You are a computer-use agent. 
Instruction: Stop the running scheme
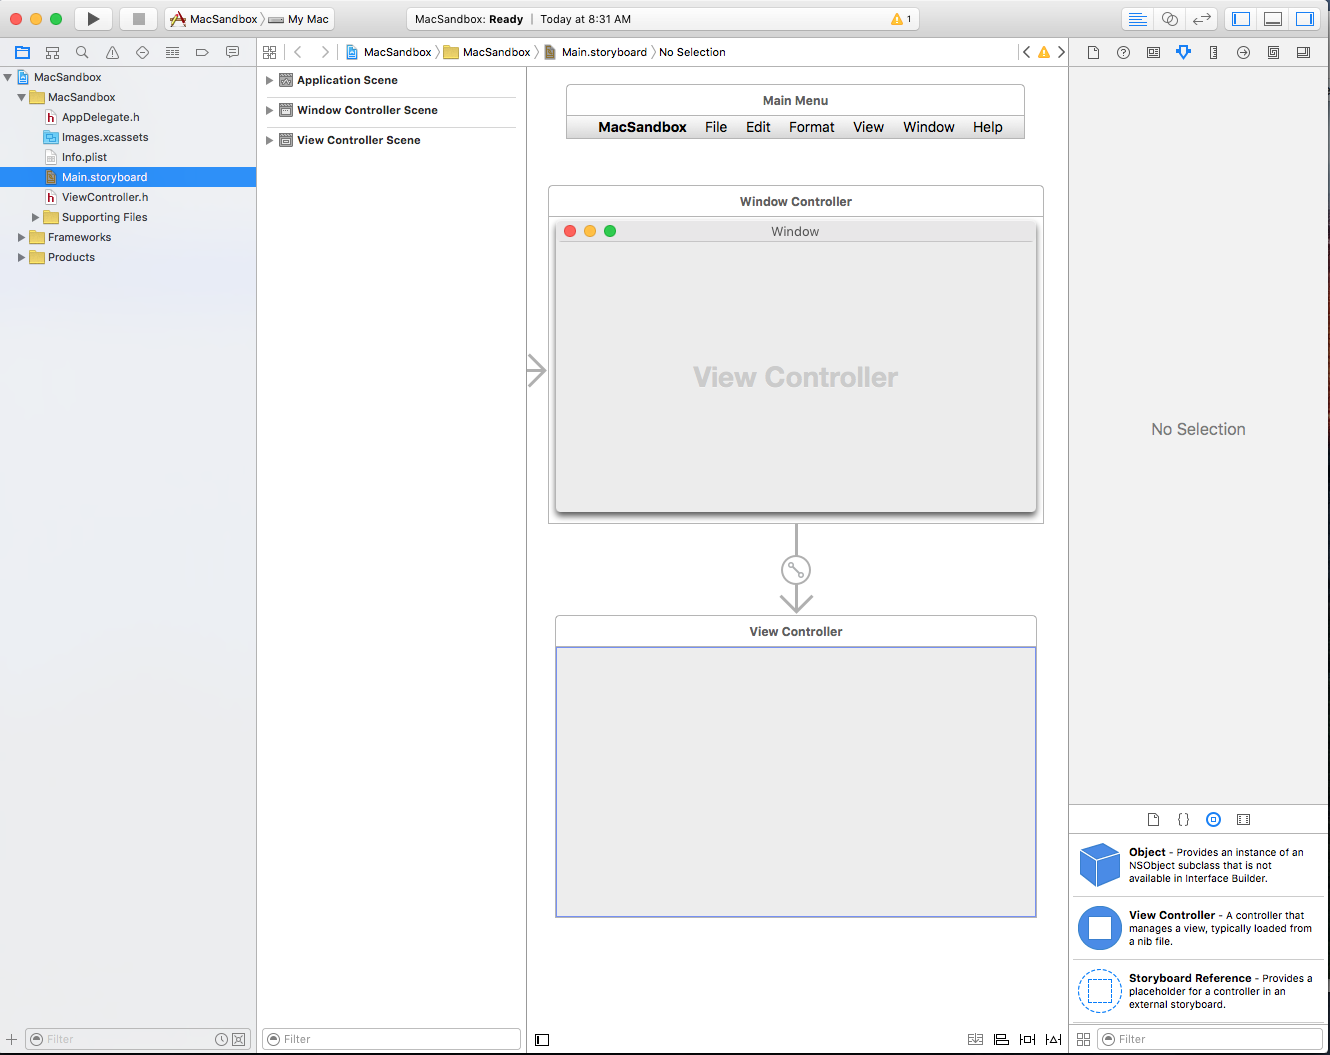point(139,19)
